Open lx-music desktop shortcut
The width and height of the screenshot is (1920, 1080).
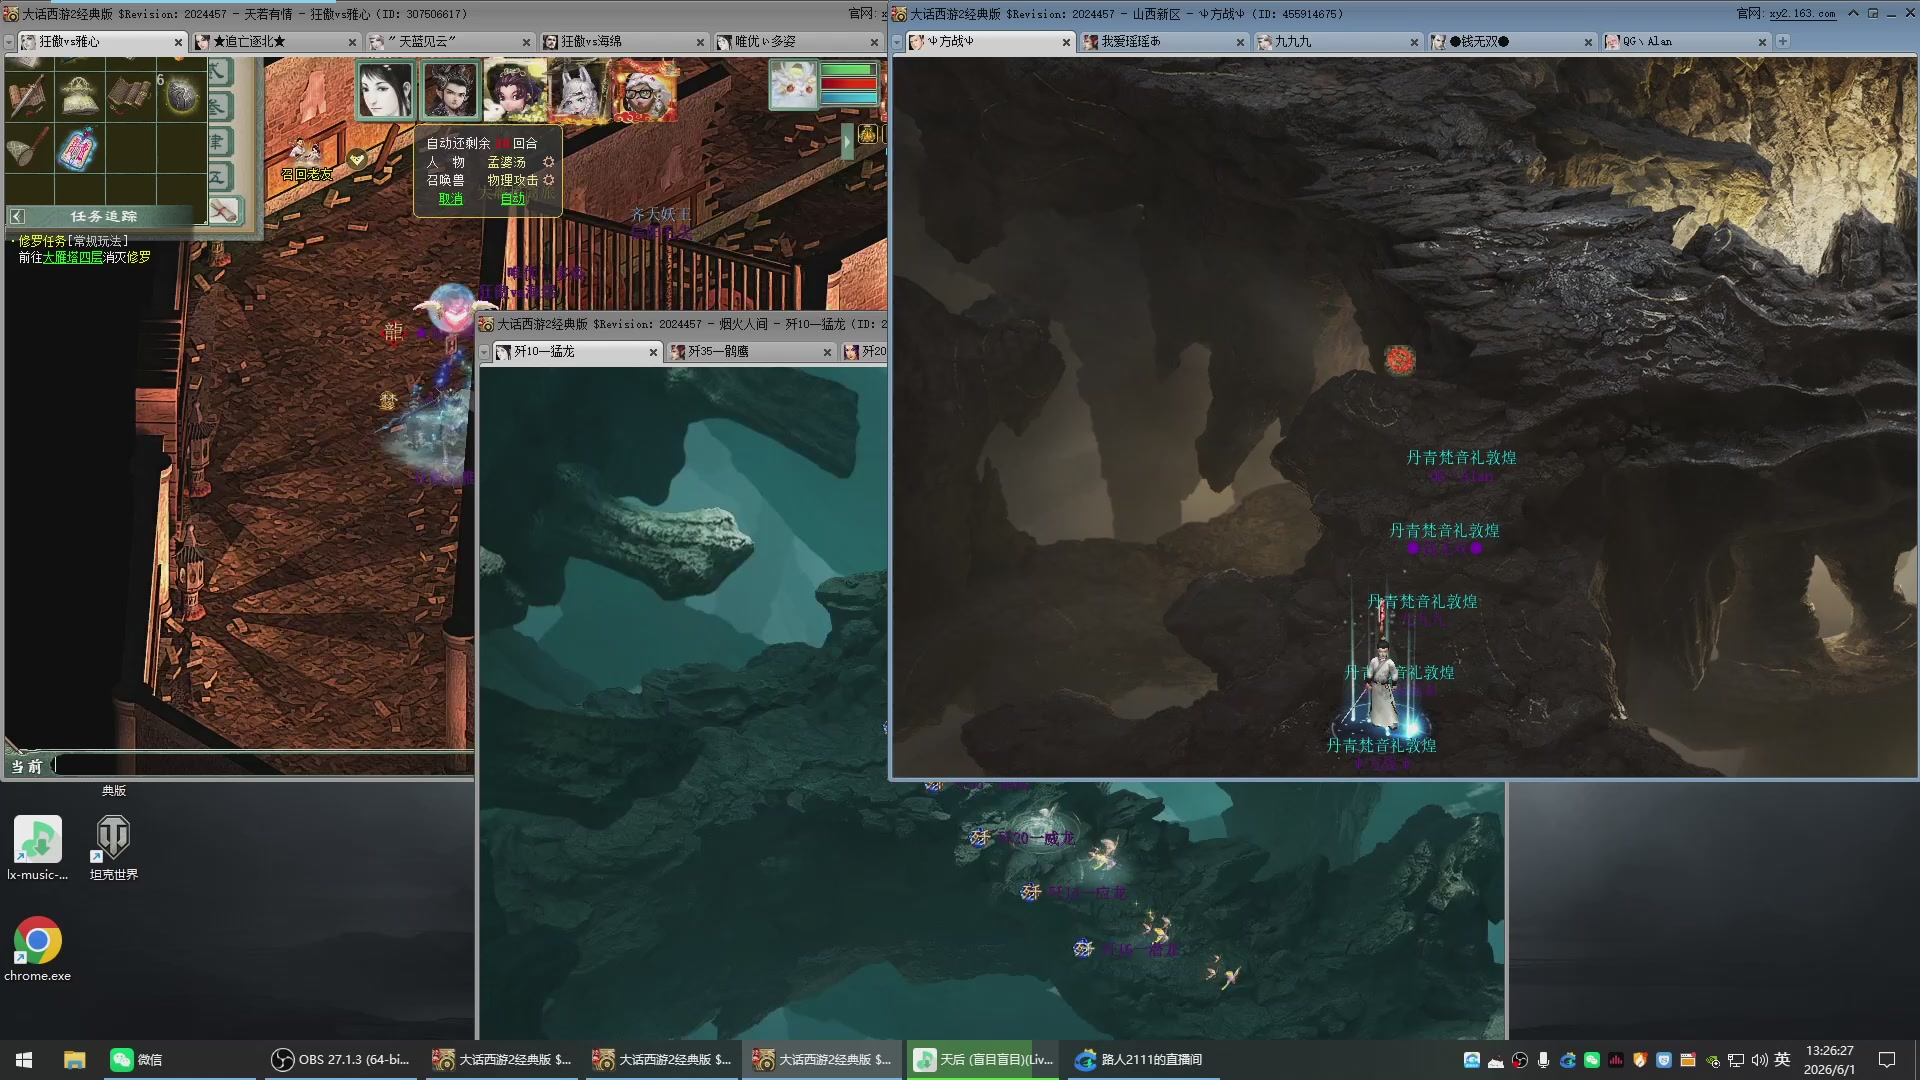(37, 849)
